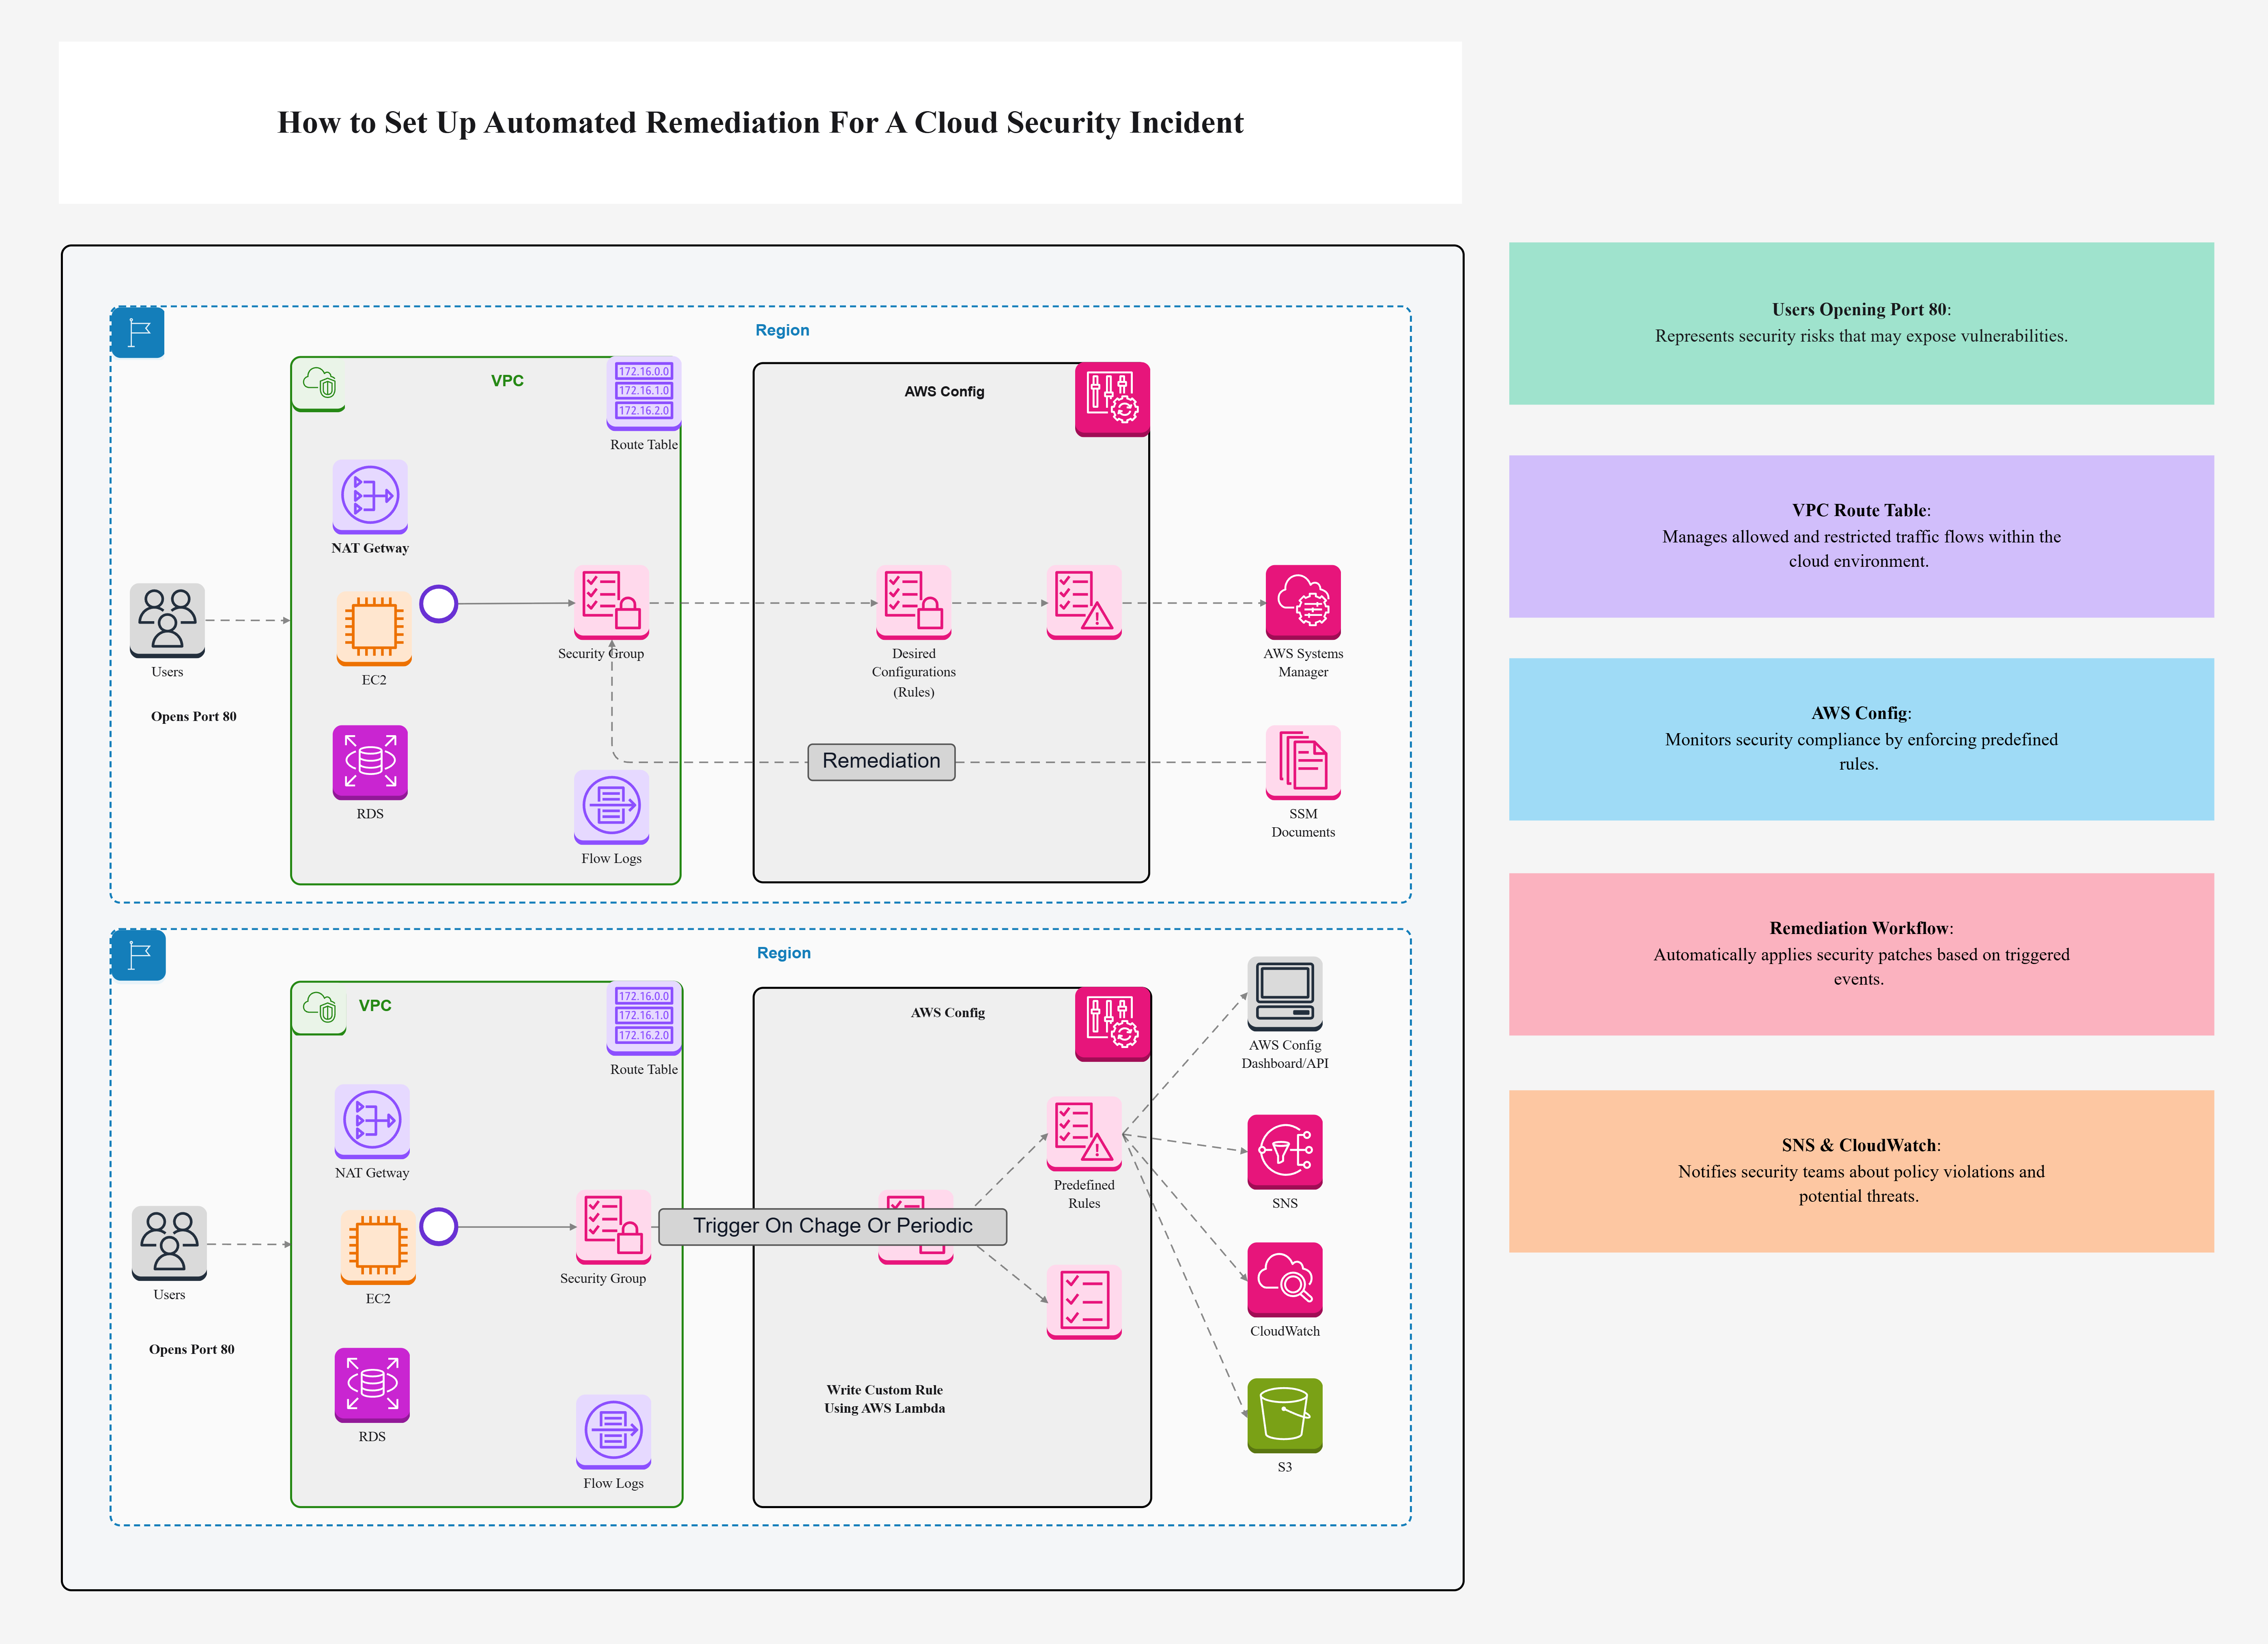Select the blue AWS Config note
This screenshot has height=1644, width=2268.
(x=1861, y=739)
